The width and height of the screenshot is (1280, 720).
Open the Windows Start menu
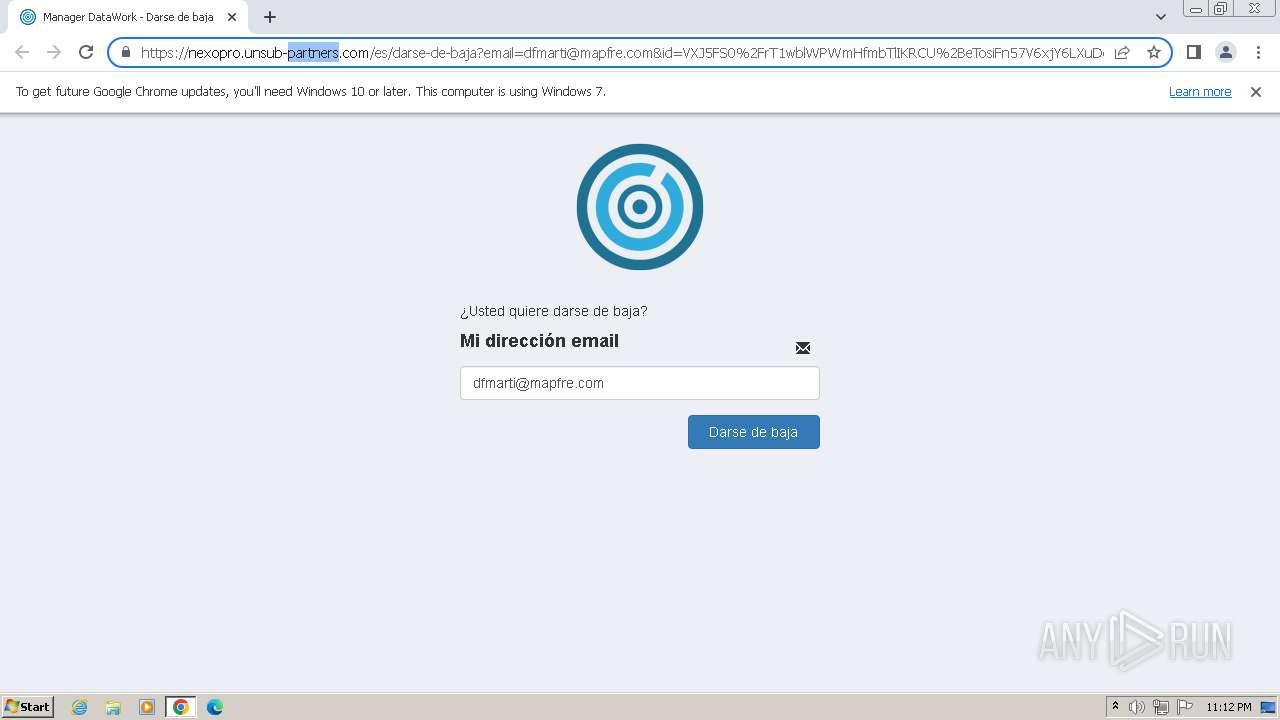[x=27, y=706]
